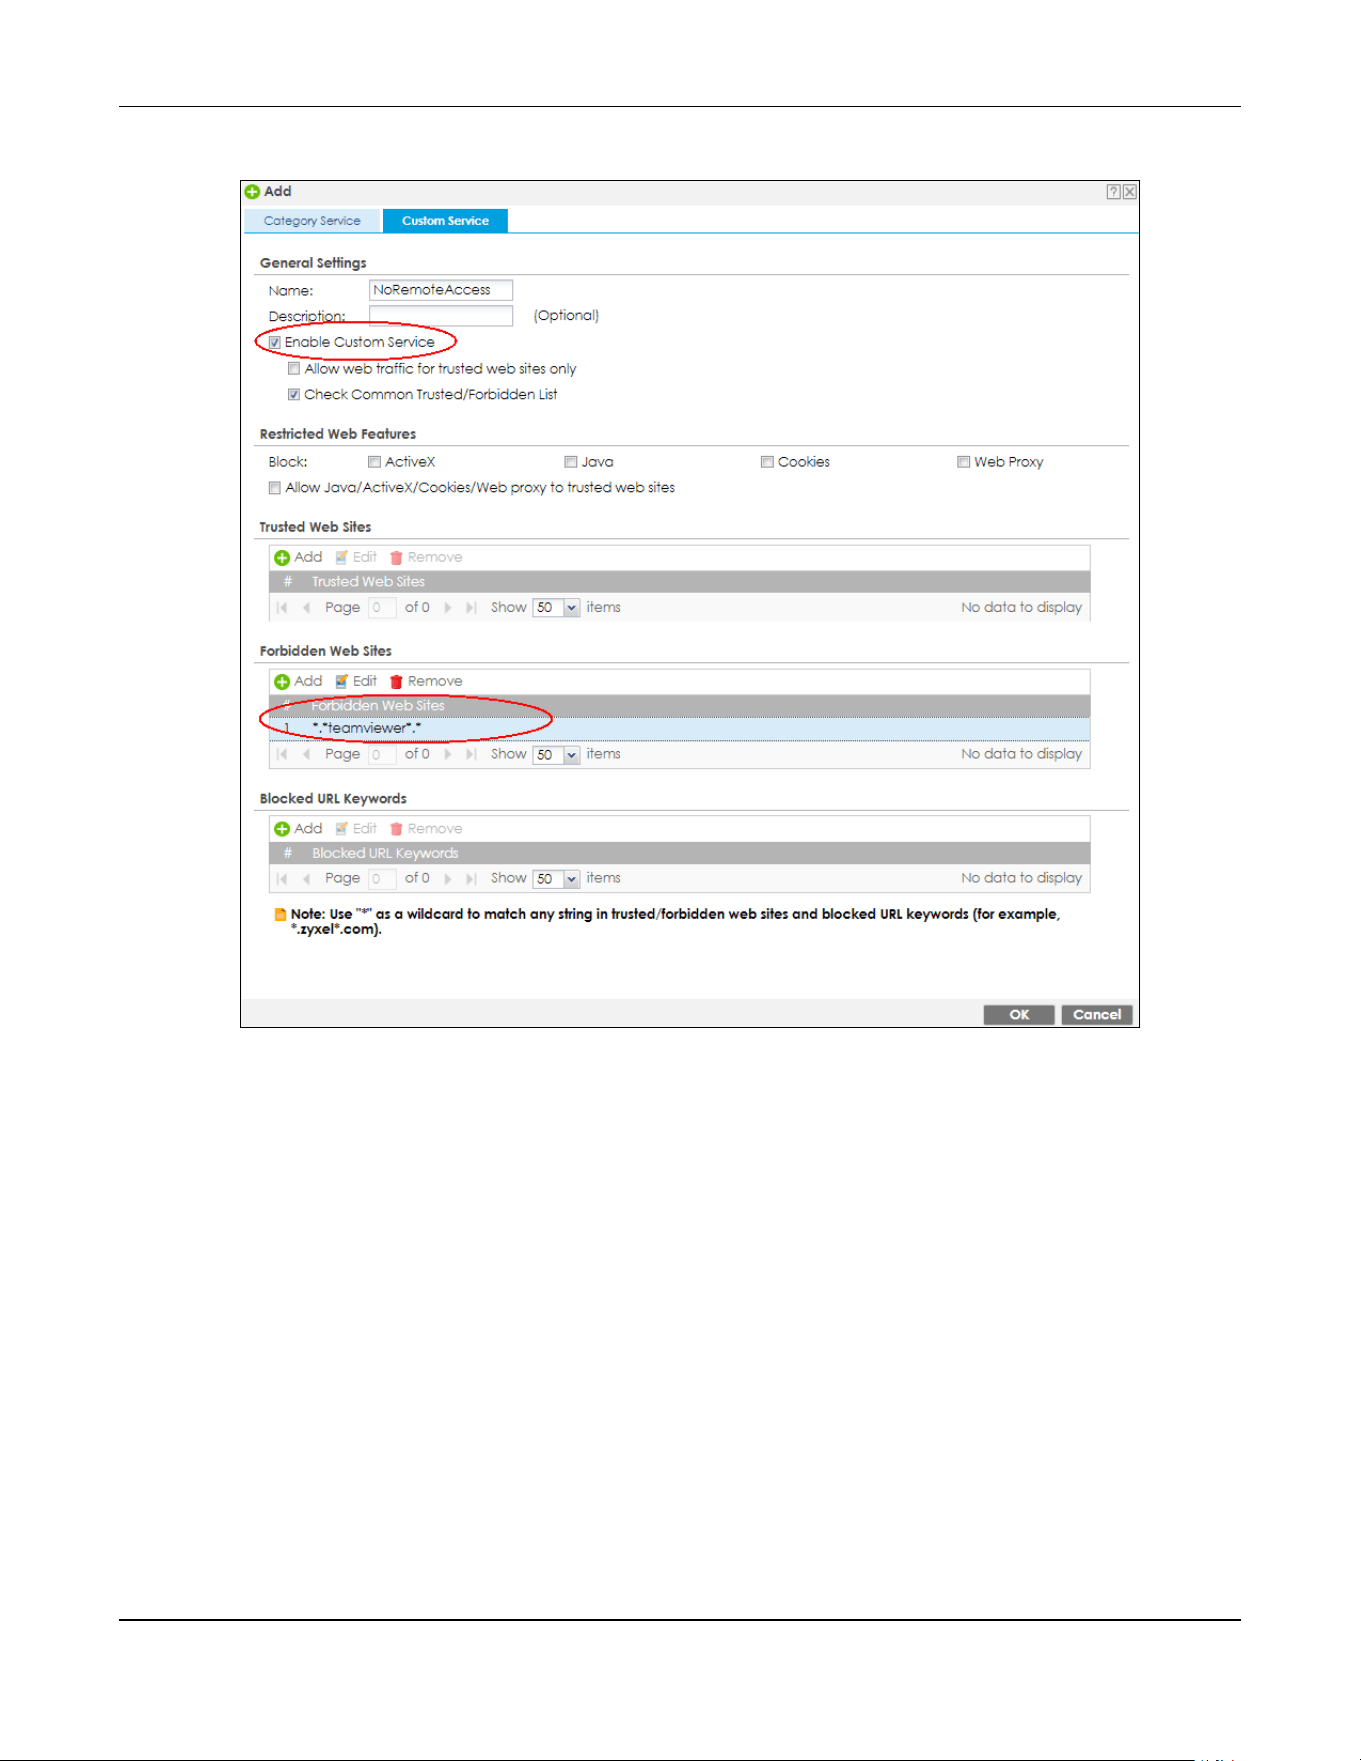The width and height of the screenshot is (1361, 1761).
Task: Toggle the Enable Custom Service checkbox
Action: coord(274,343)
